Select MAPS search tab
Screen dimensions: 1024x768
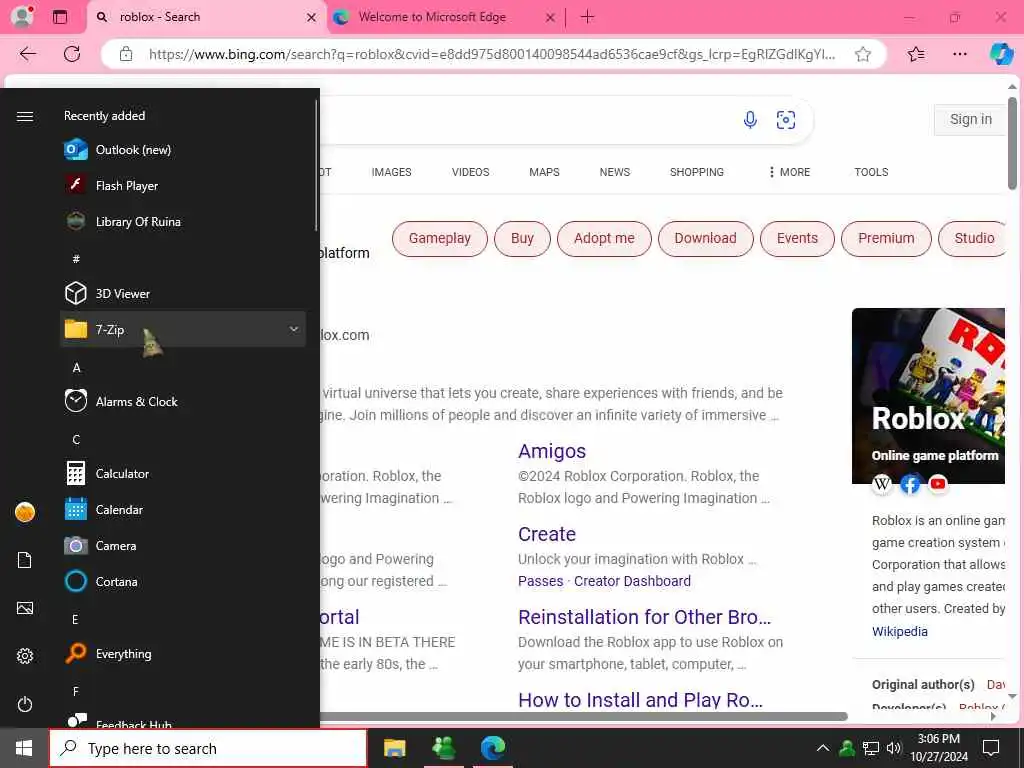[x=544, y=172]
